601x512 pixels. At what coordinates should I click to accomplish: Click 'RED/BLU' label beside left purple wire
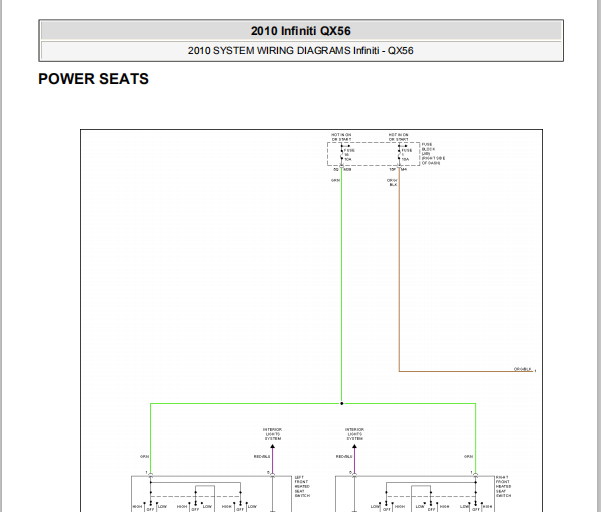pyautogui.click(x=262, y=457)
